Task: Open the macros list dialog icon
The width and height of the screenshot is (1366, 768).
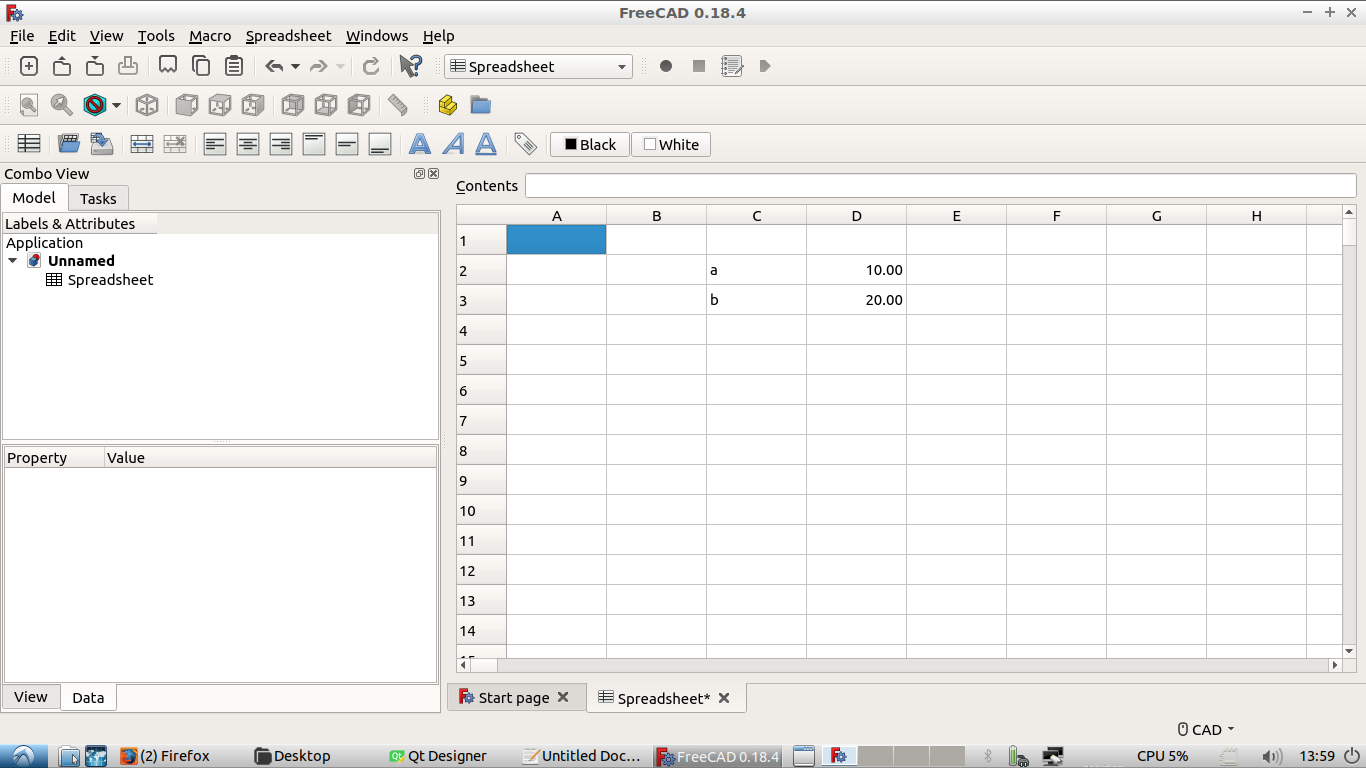Action: click(x=732, y=66)
